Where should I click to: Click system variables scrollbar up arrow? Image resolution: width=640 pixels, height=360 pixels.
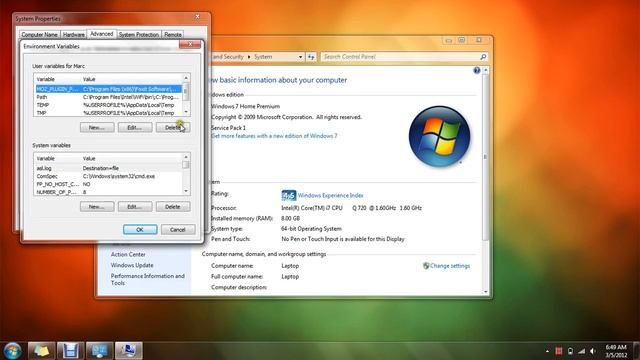click(x=186, y=157)
